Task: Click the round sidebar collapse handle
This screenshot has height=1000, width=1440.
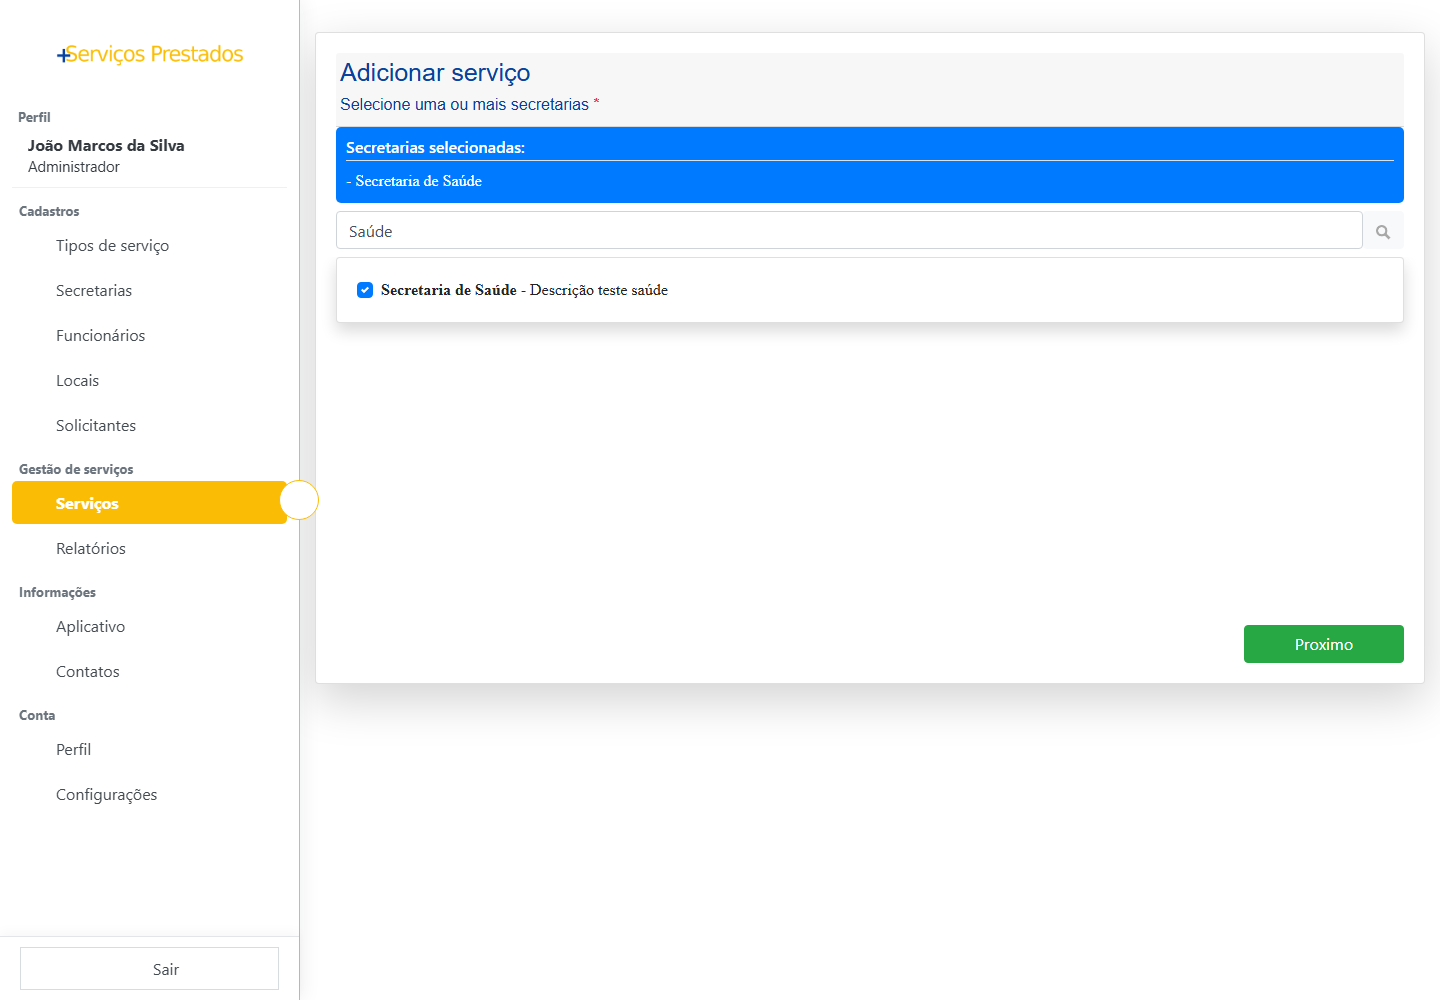Action: (299, 500)
